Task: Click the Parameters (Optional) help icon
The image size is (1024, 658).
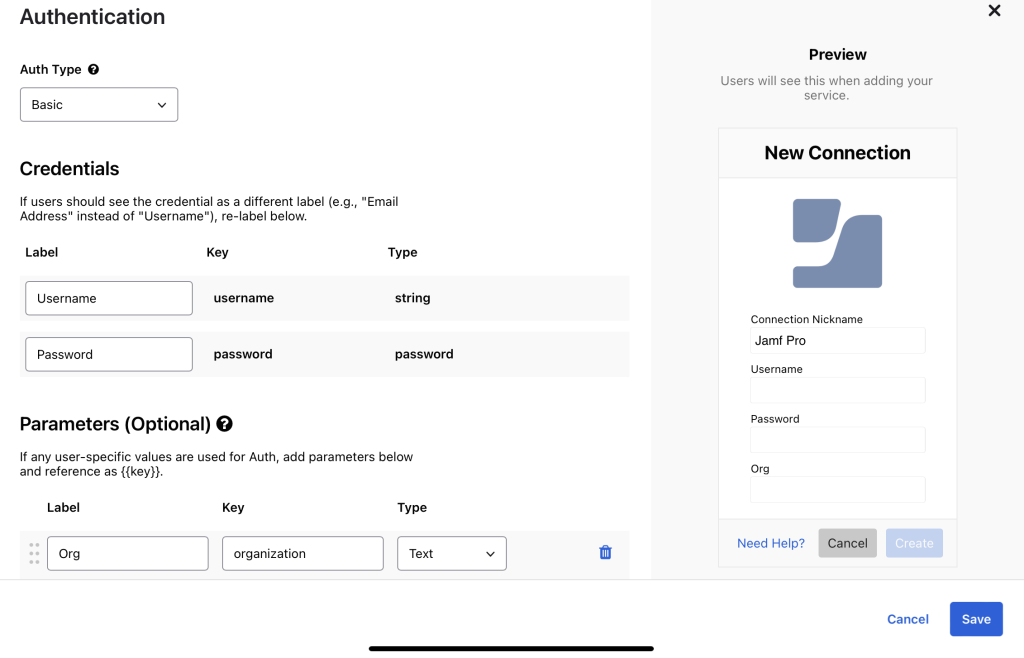Action: 225,424
